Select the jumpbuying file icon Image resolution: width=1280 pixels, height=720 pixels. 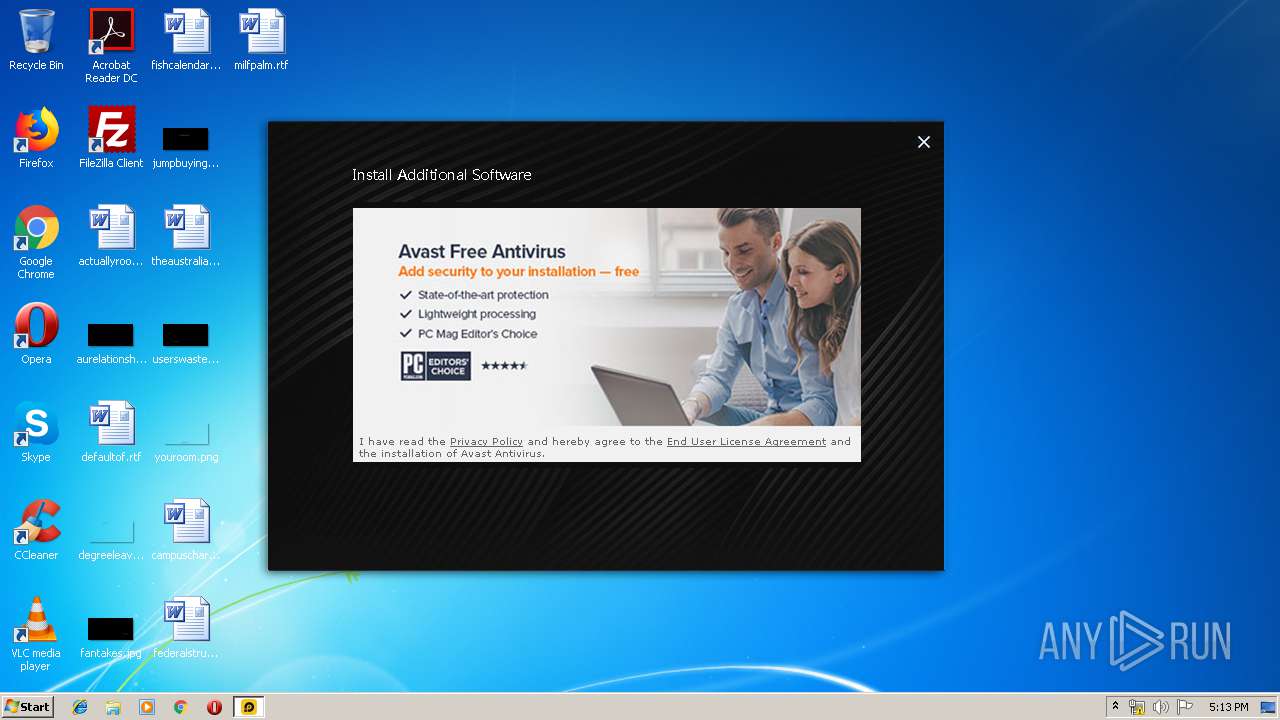[x=186, y=146]
